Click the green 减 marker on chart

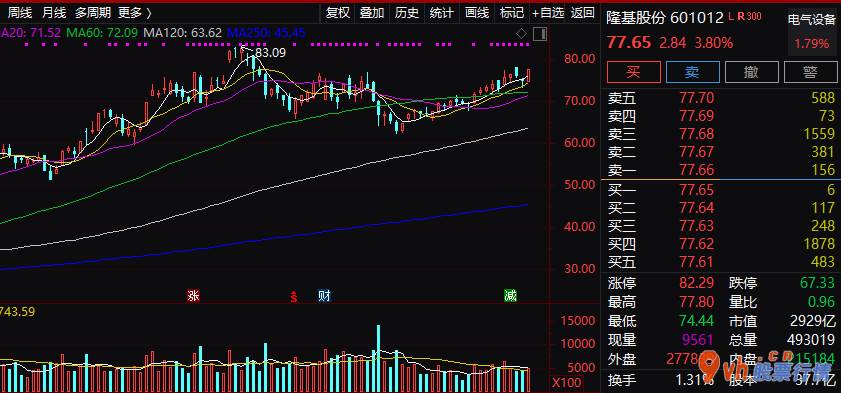pyautogui.click(x=511, y=295)
